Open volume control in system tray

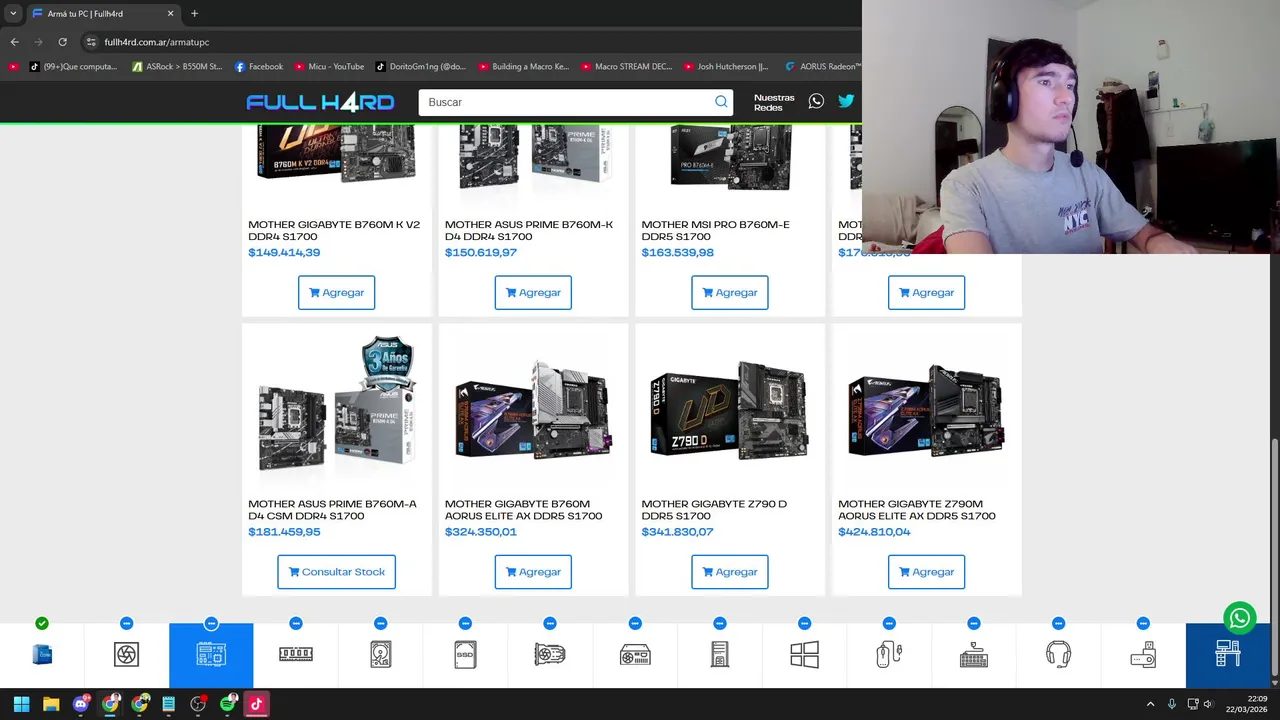coord(1208,704)
